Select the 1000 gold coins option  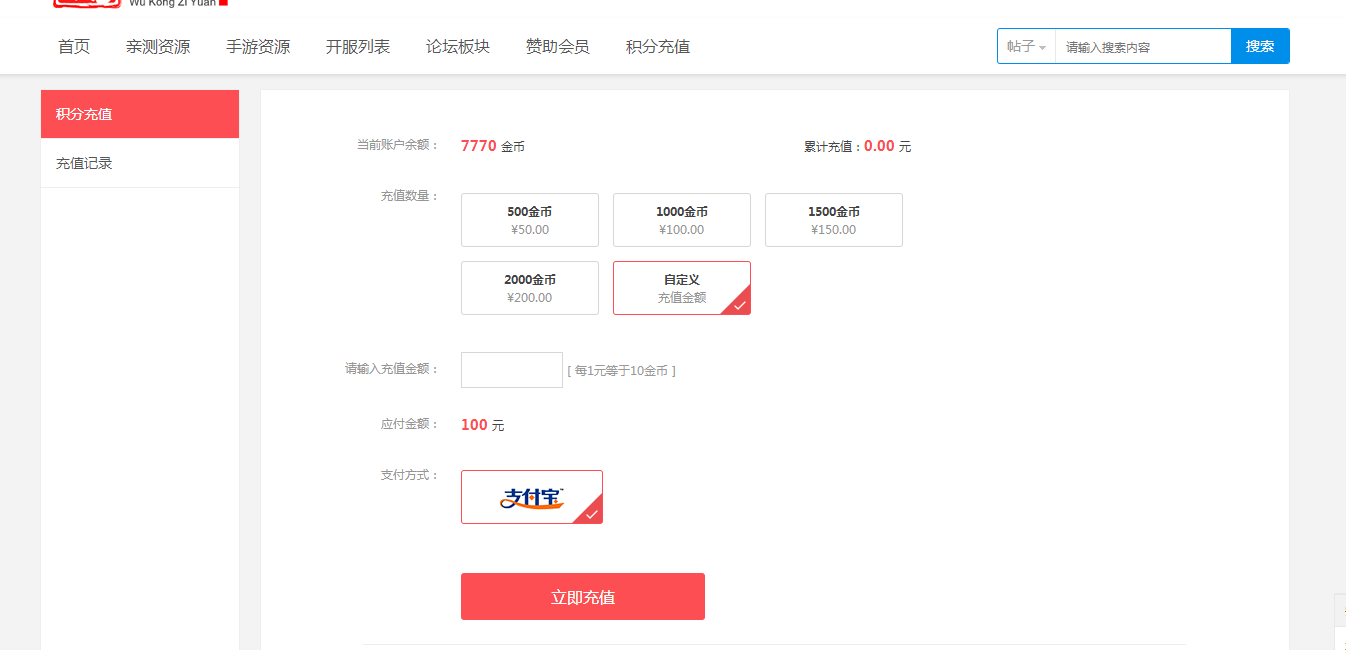(681, 220)
